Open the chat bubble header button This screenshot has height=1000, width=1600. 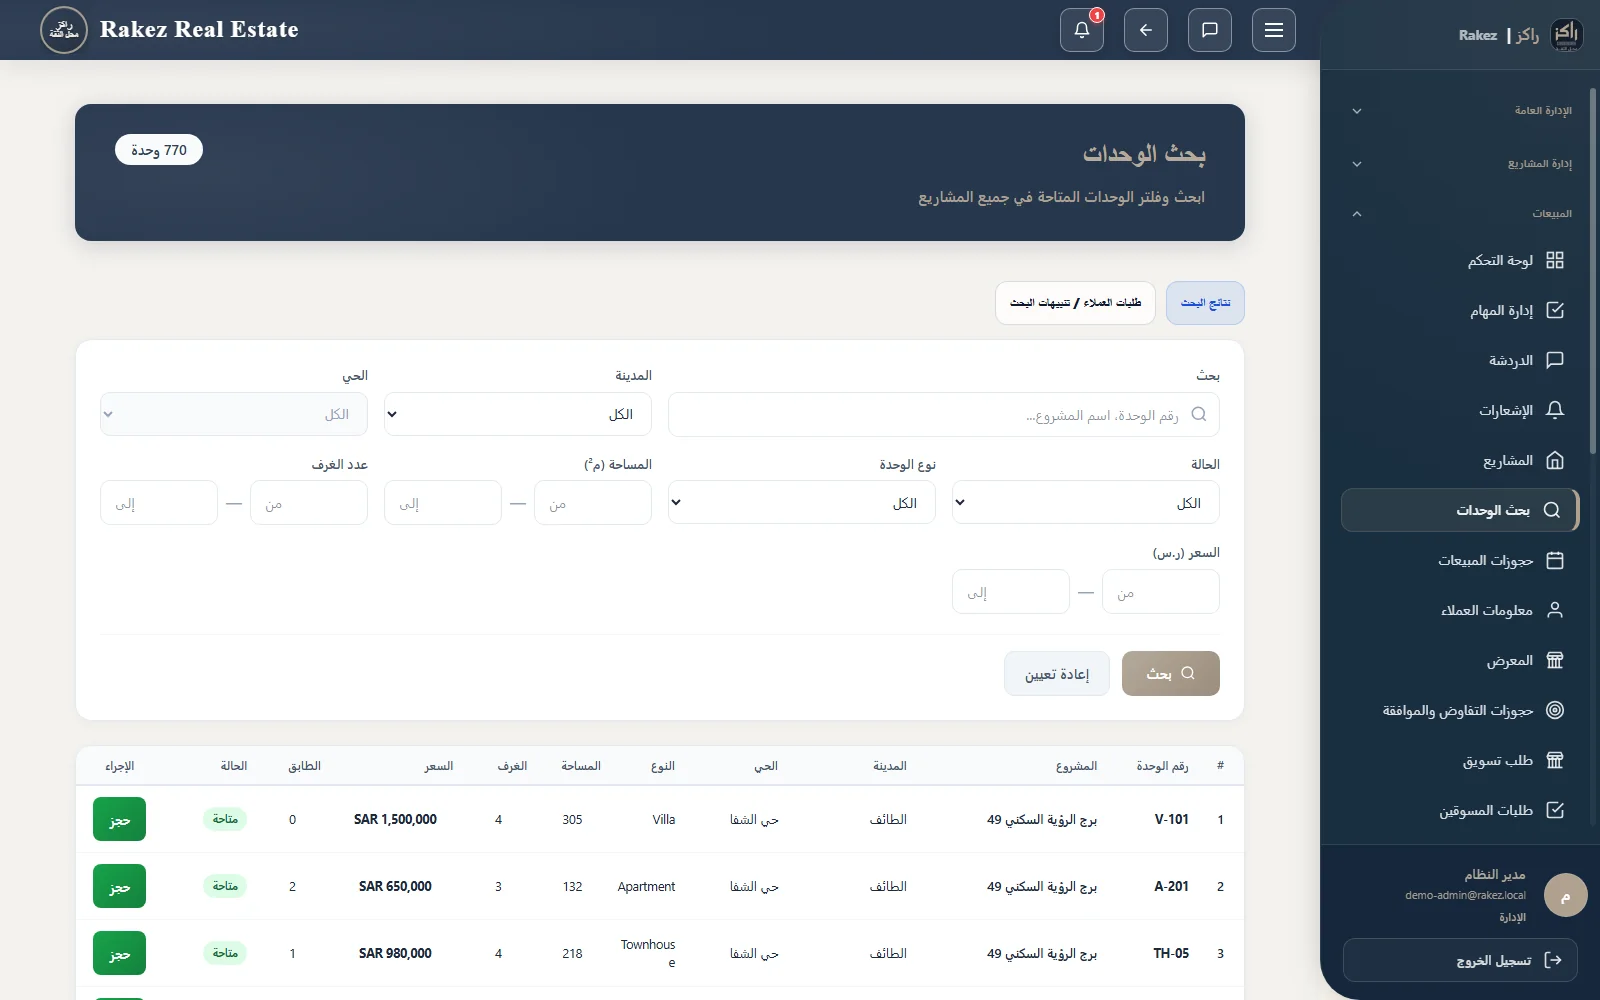click(1210, 30)
